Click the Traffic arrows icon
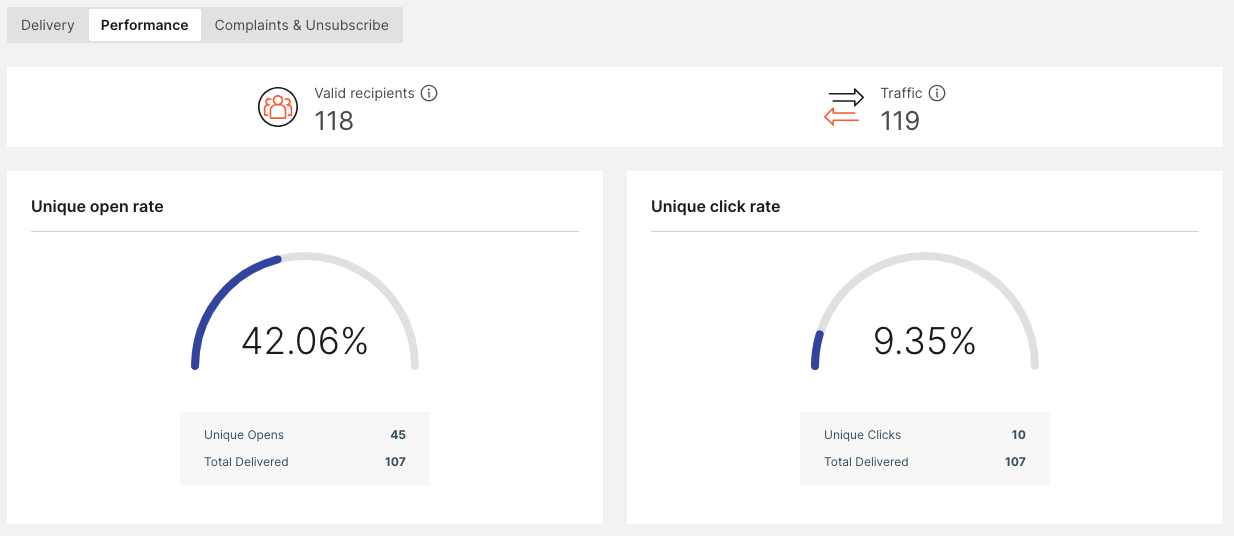 tap(843, 107)
